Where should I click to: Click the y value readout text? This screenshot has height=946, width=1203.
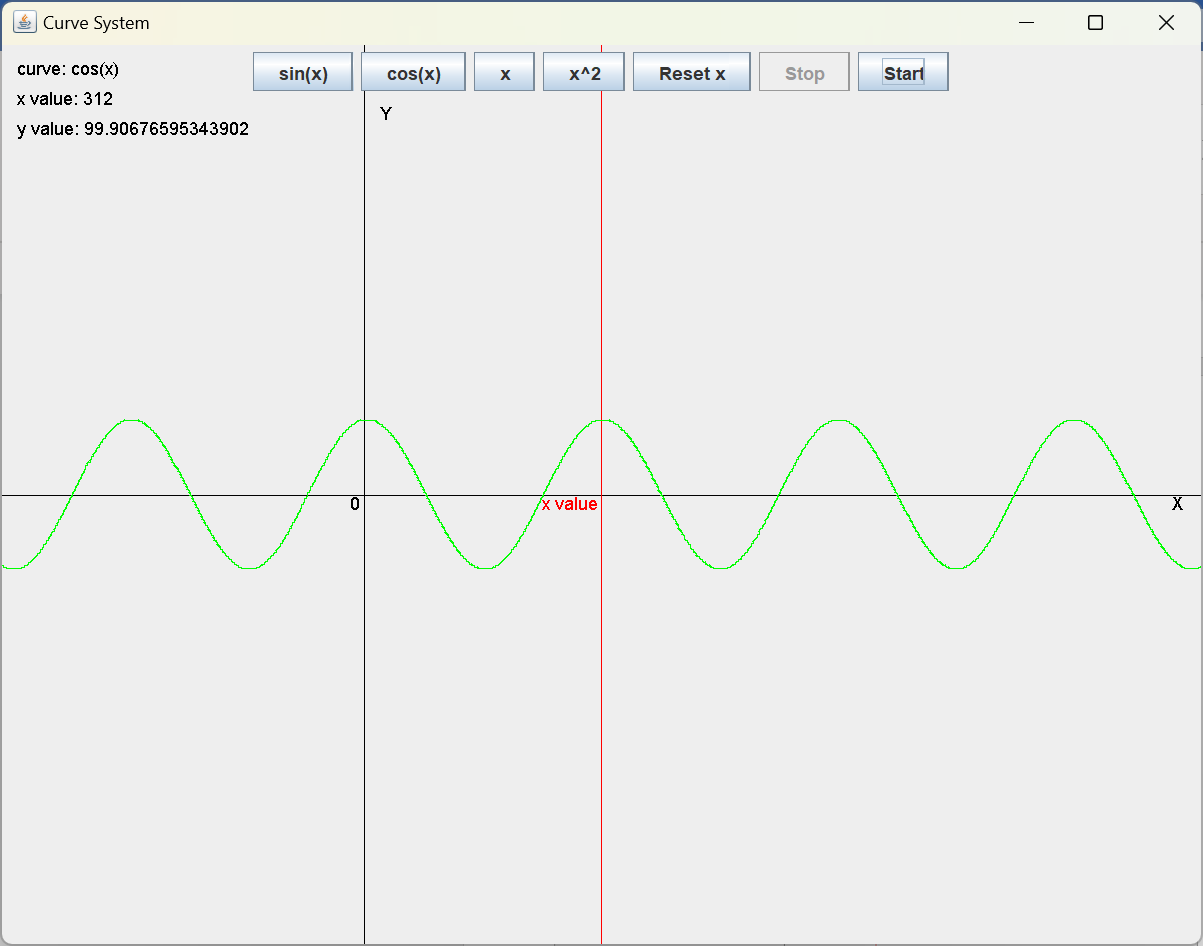pos(133,129)
